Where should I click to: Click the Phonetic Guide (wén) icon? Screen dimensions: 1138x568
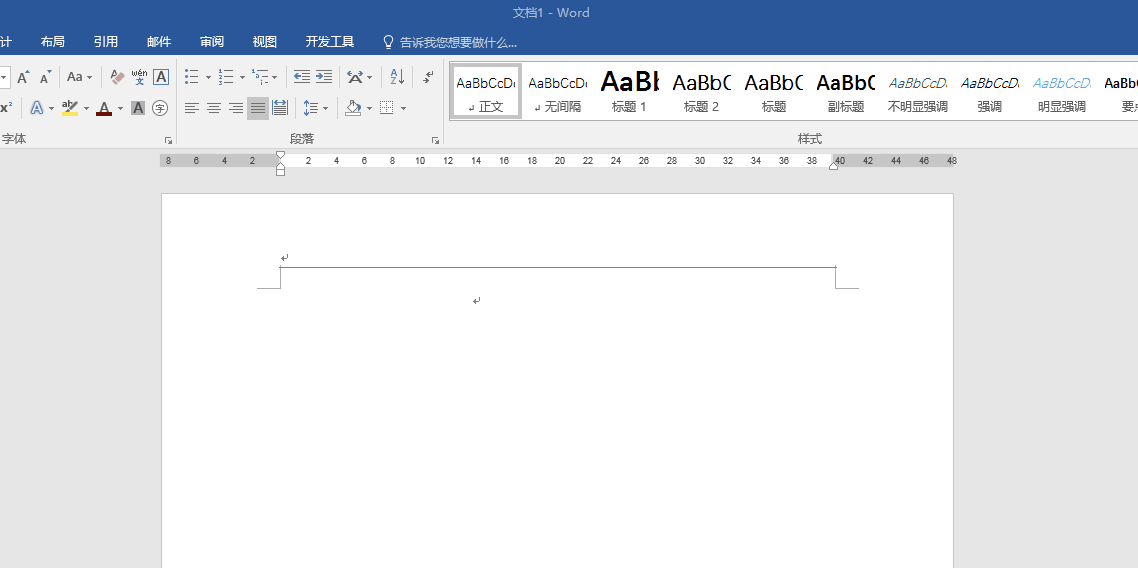coord(139,77)
